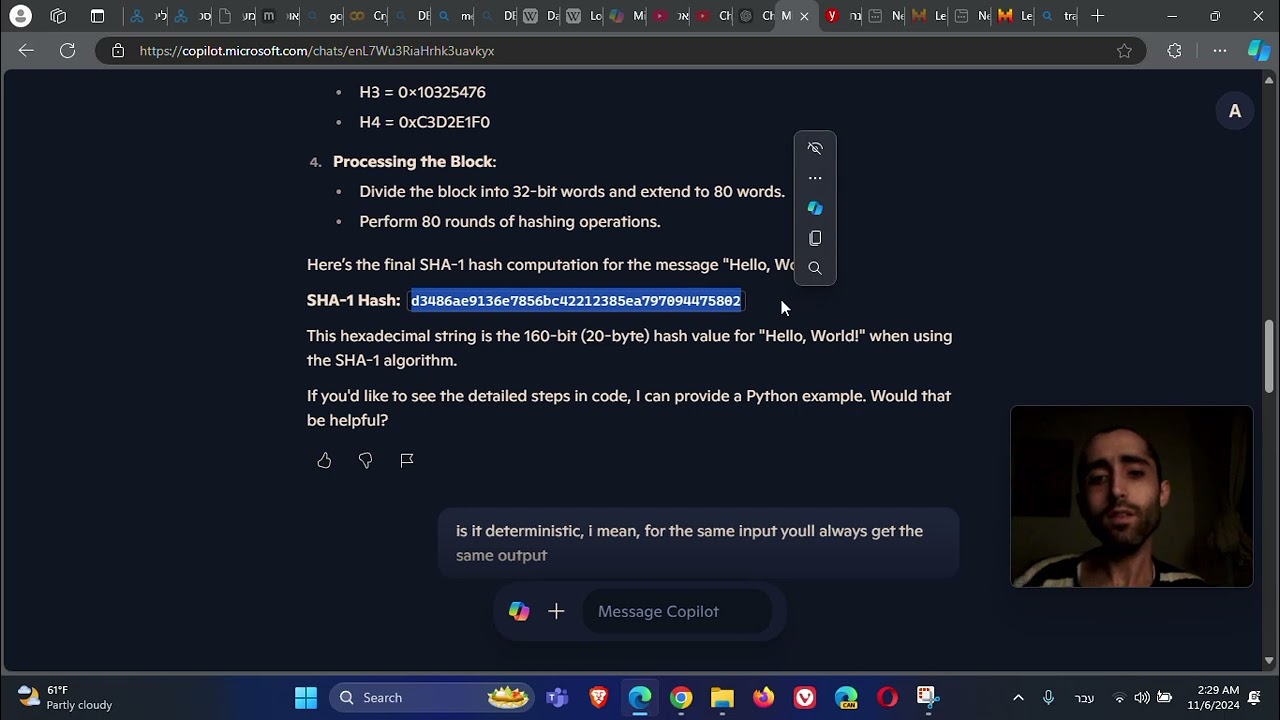The width and height of the screenshot is (1280, 720).
Task: Open Edge Canary from the taskbar
Action: (x=846, y=698)
